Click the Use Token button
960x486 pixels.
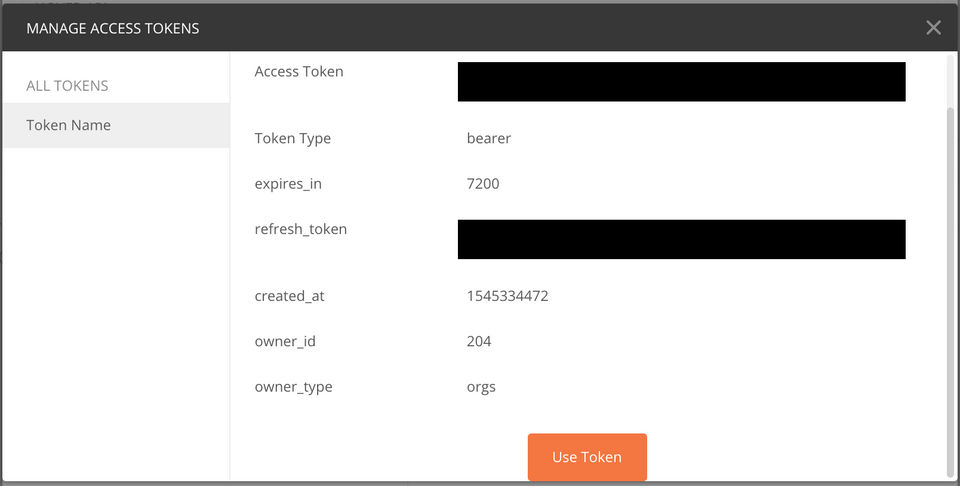tap(587, 457)
